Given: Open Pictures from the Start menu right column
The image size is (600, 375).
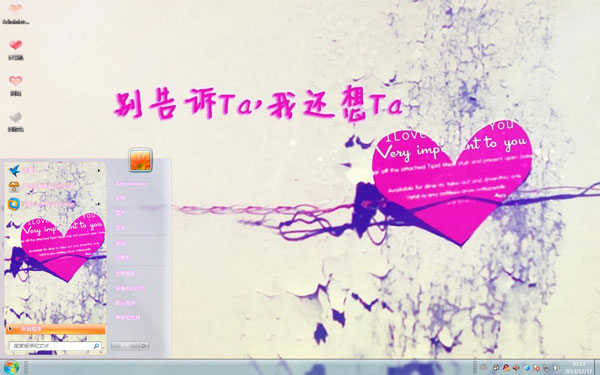Looking at the screenshot, I should click(121, 213).
